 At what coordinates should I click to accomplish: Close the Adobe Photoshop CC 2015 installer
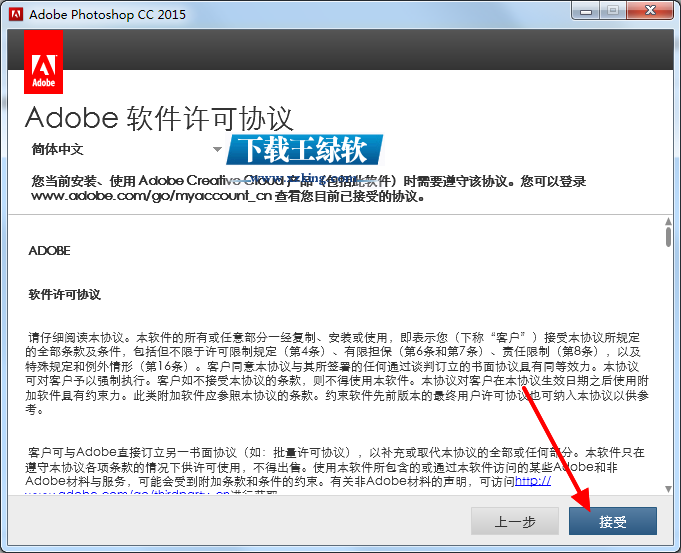pyautogui.click(x=650, y=11)
